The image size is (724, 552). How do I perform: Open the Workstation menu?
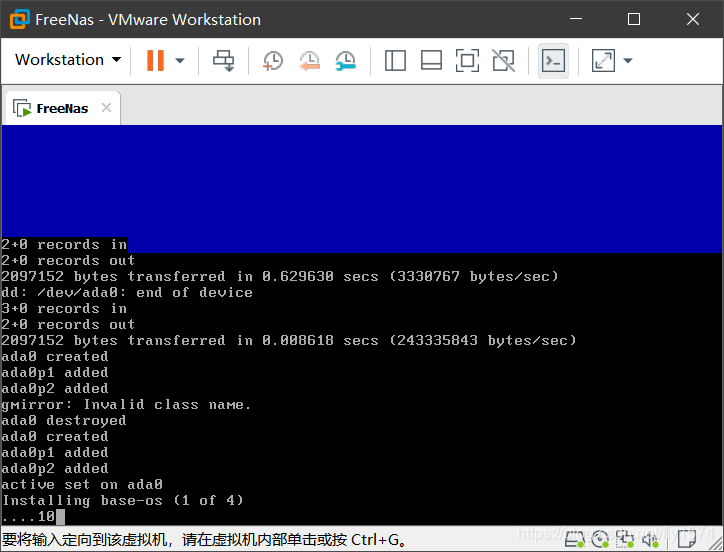pyautogui.click(x=67, y=60)
